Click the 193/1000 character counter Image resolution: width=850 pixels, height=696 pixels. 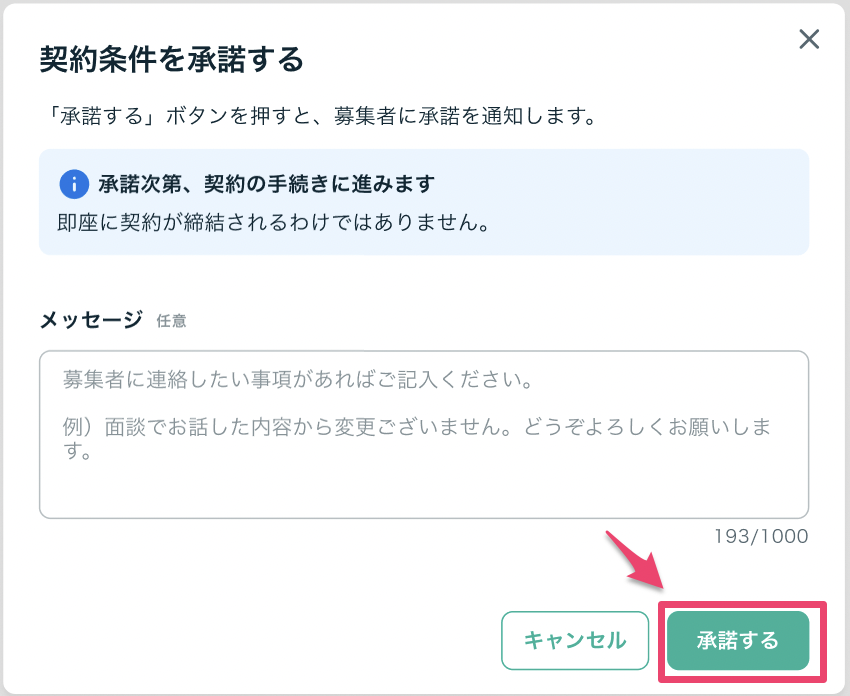761,537
